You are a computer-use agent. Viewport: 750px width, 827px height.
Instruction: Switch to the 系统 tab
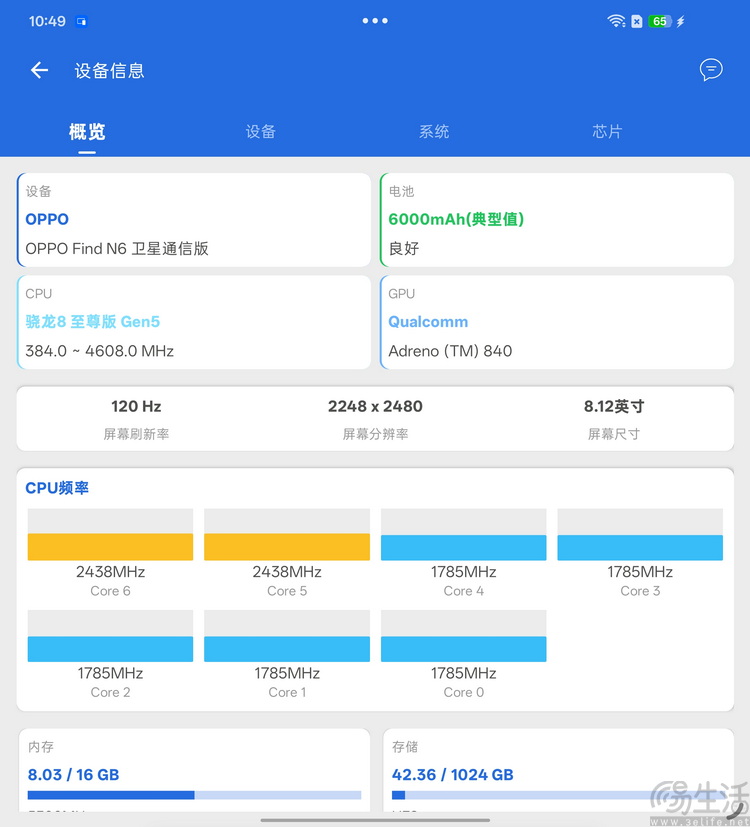[x=434, y=132]
